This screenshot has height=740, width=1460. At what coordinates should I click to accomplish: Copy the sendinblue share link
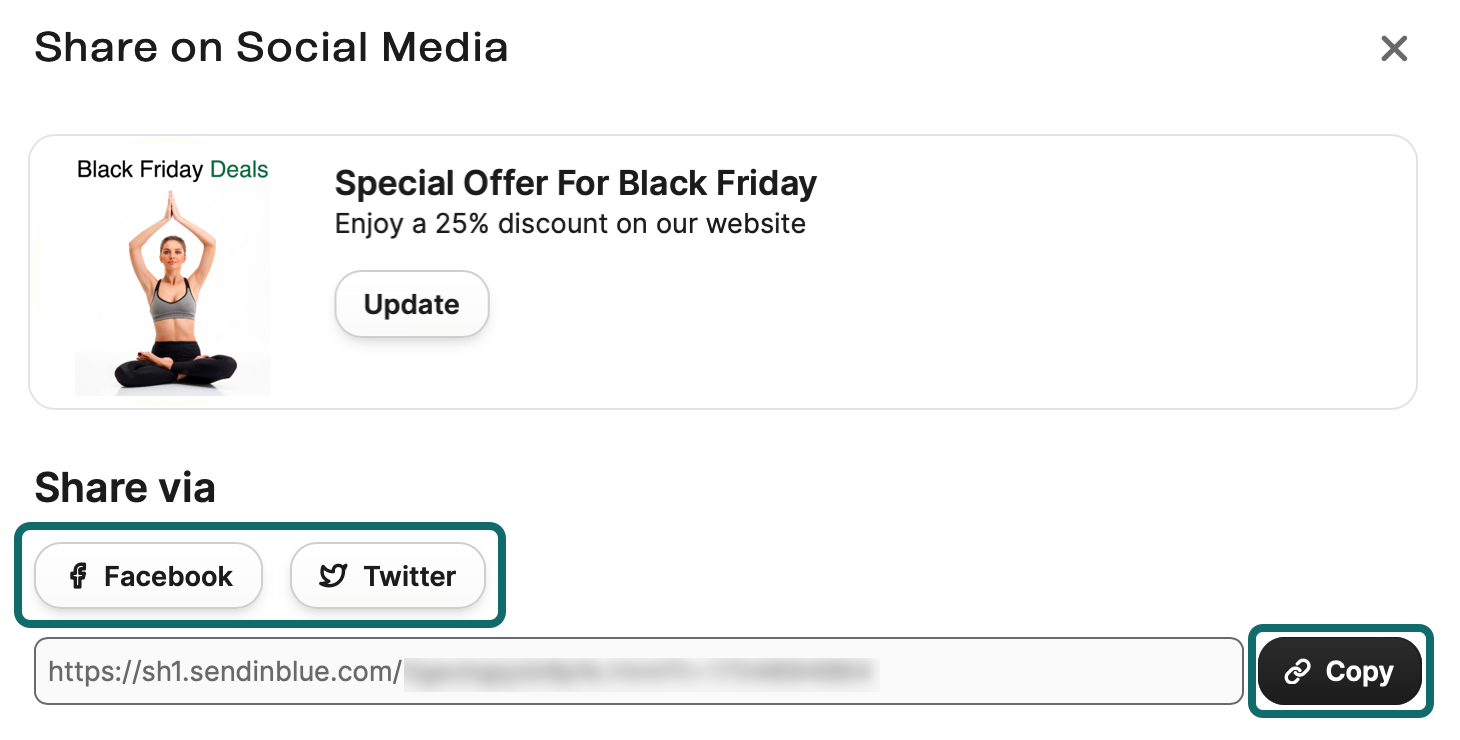pyautogui.click(x=1340, y=671)
